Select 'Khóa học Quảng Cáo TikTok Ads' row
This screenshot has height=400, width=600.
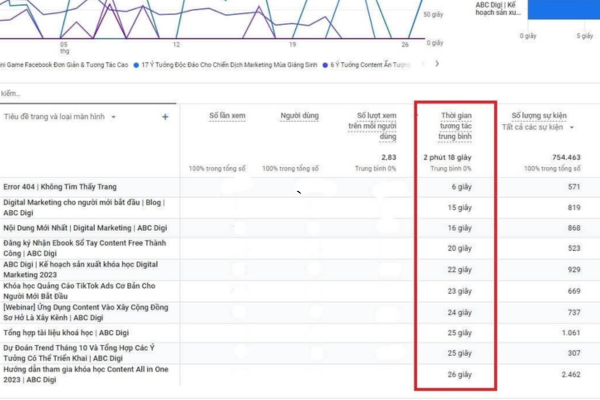pos(300,291)
